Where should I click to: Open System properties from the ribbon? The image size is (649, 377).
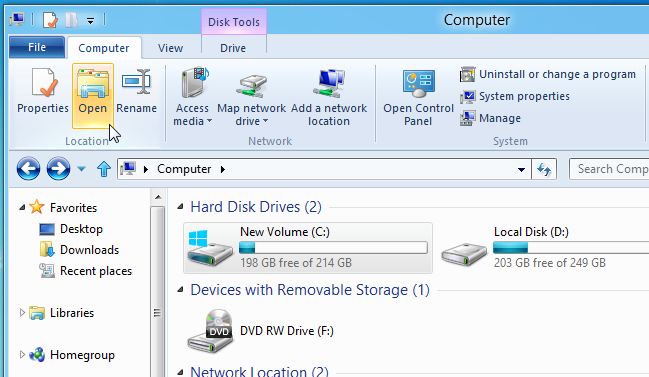[514, 96]
